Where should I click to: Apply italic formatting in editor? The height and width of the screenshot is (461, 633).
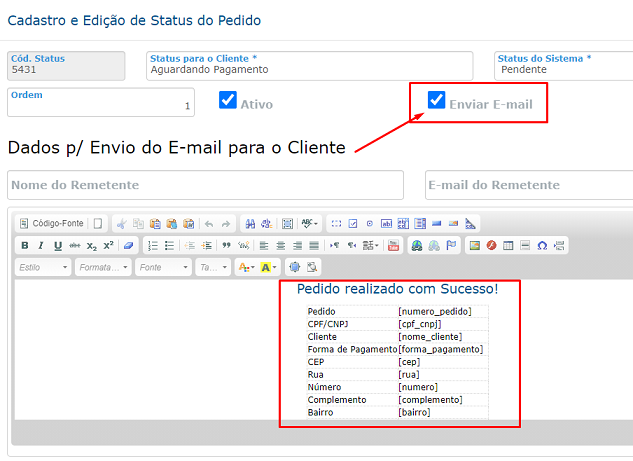pos(41,245)
